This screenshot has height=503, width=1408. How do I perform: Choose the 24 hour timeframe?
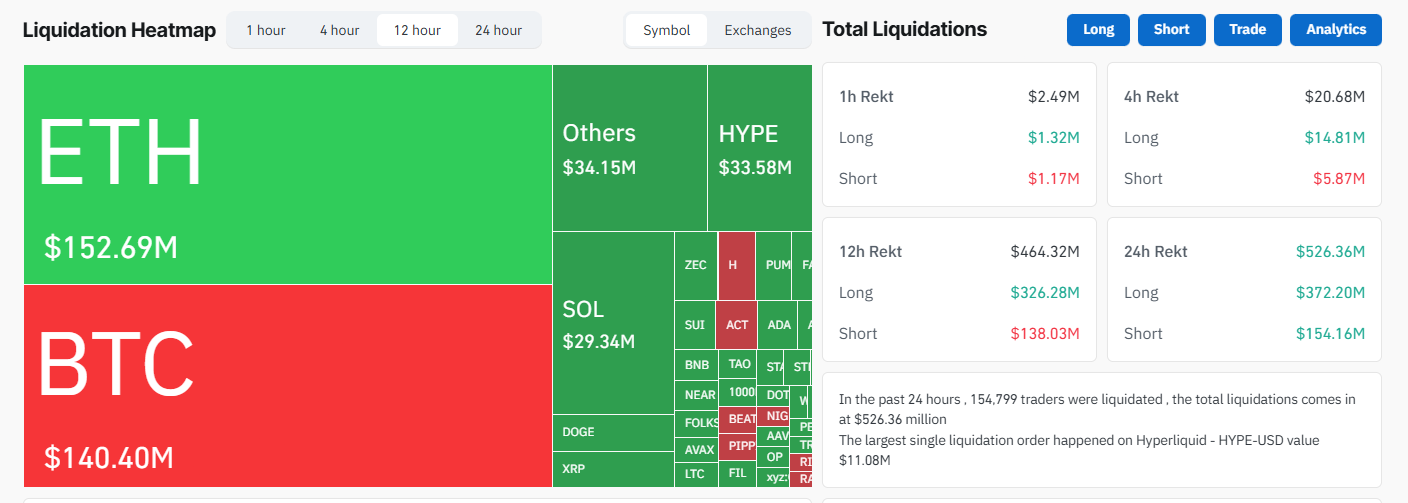[498, 30]
